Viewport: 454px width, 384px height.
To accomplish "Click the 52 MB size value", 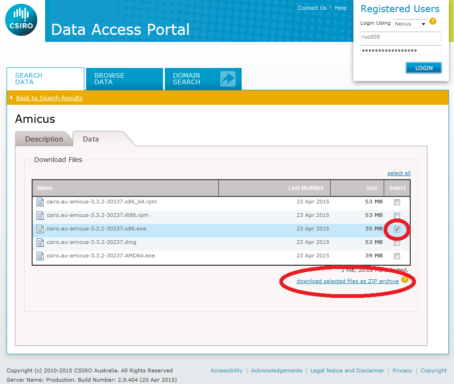I will tap(374, 242).
